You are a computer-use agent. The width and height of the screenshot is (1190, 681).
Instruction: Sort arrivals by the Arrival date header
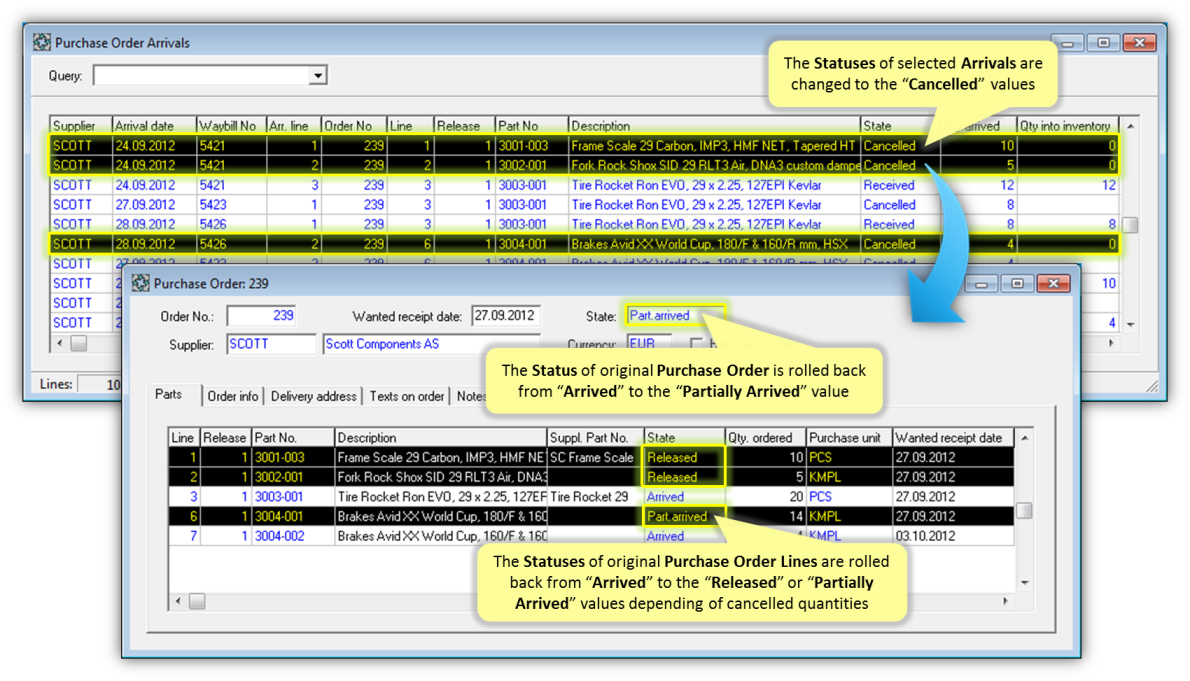tap(153, 126)
